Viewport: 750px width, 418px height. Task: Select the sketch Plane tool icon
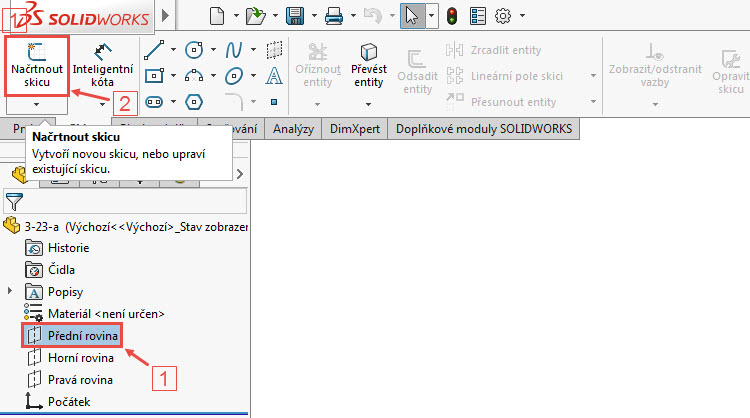[x=274, y=50]
